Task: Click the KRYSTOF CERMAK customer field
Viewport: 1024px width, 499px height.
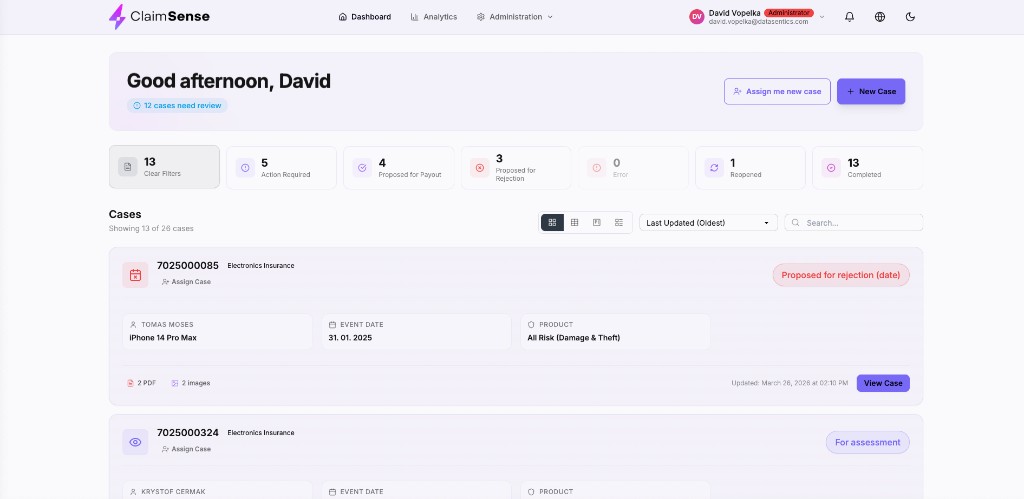Action: 217,491
